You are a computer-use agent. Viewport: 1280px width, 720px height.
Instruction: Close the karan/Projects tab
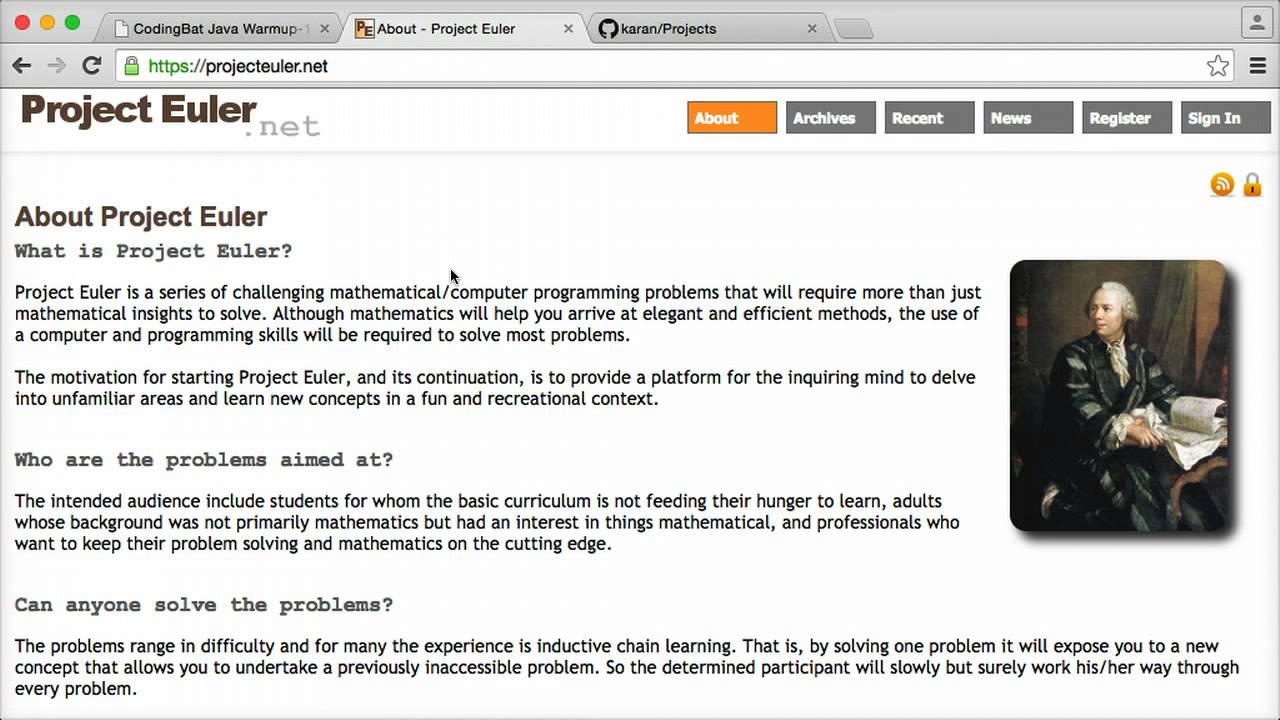812,29
